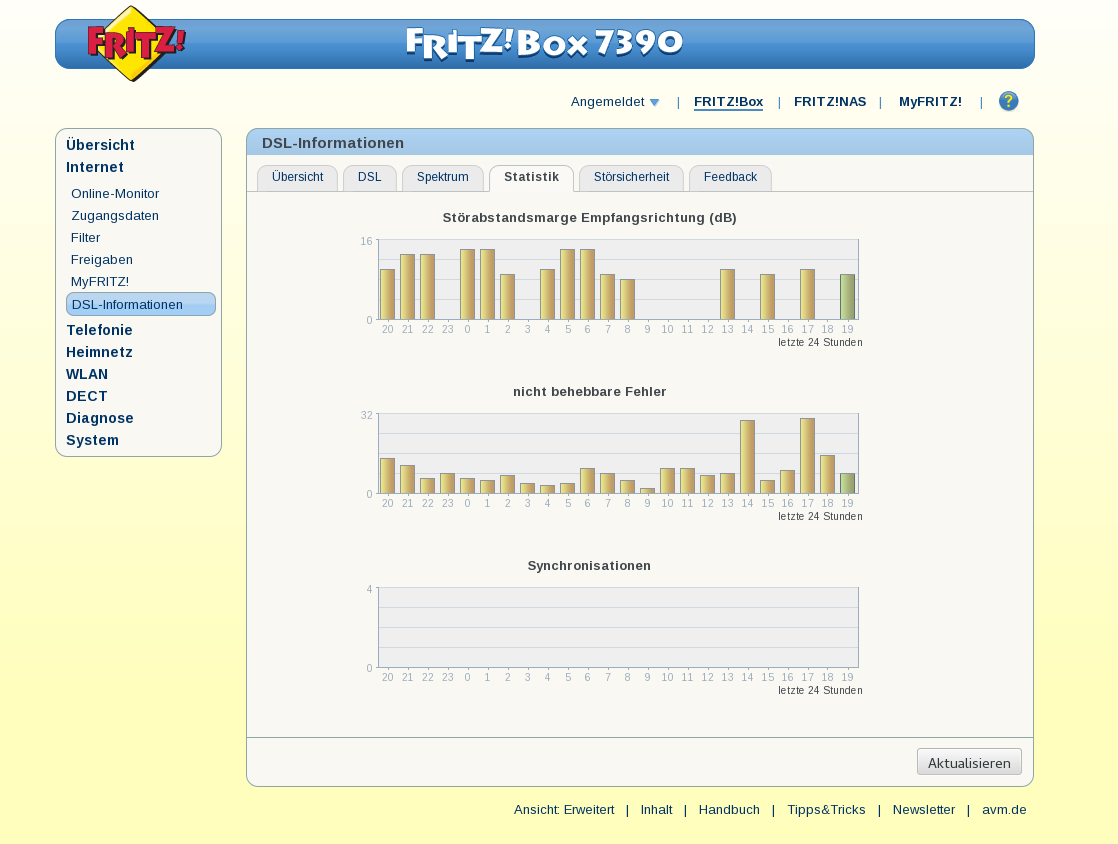Expand the Diagnose sidebar section
This screenshot has width=1118, height=844.
point(100,418)
